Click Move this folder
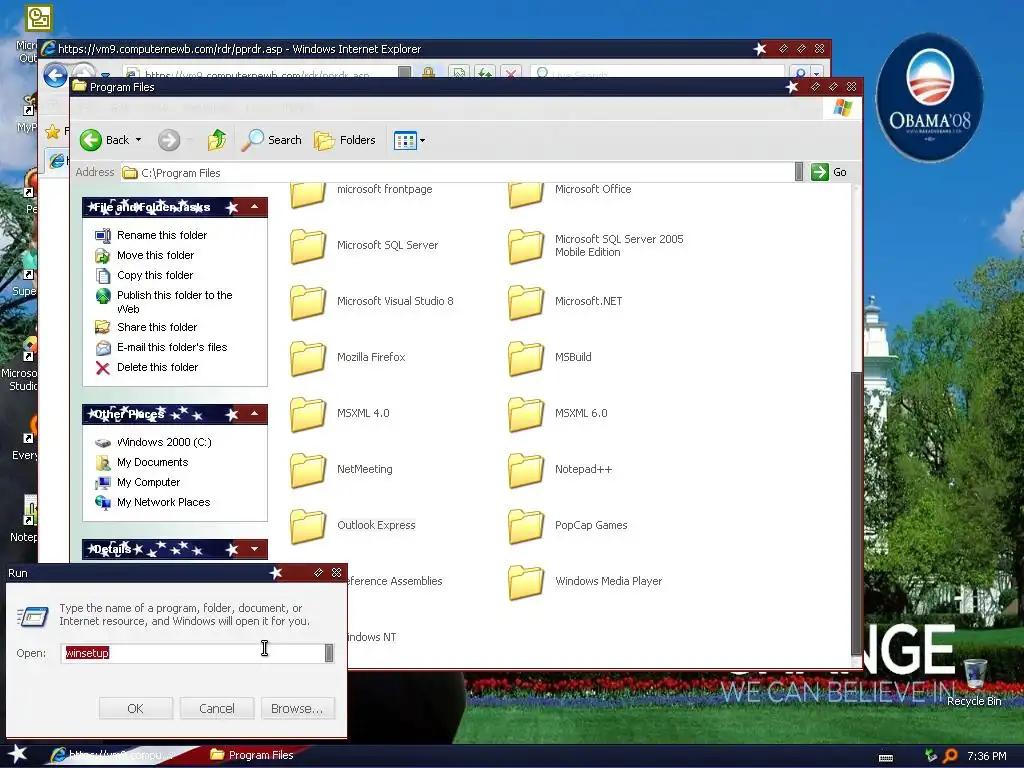Screen dimensions: 1024x768 [x=155, y=255]
